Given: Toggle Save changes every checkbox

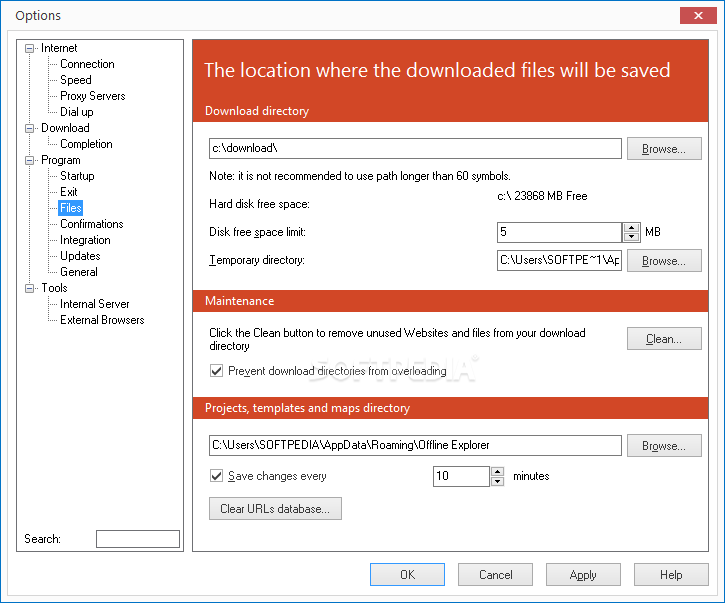Looking at the screenshot, I should coord(216,476).
